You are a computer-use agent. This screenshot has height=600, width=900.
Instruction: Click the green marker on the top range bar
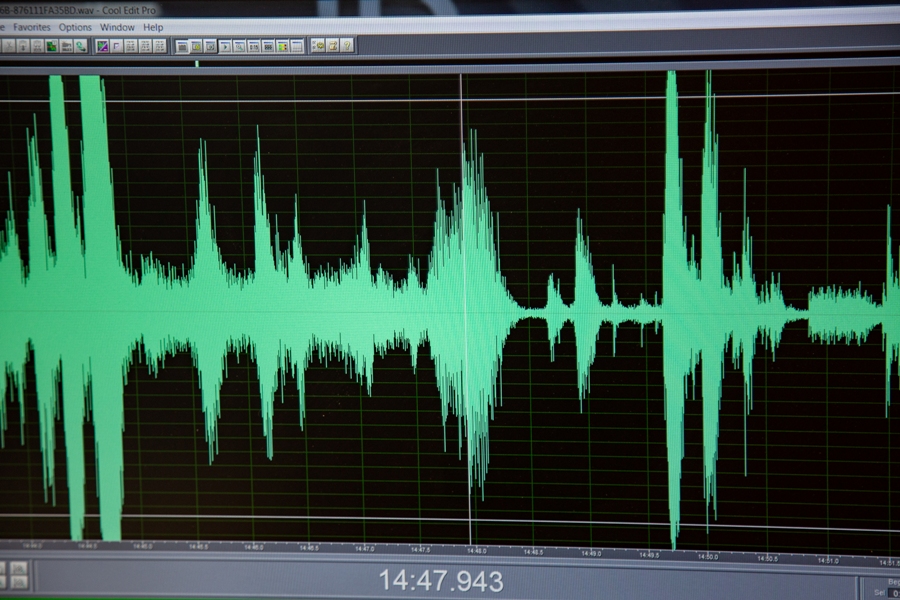[x=197, y=64]
